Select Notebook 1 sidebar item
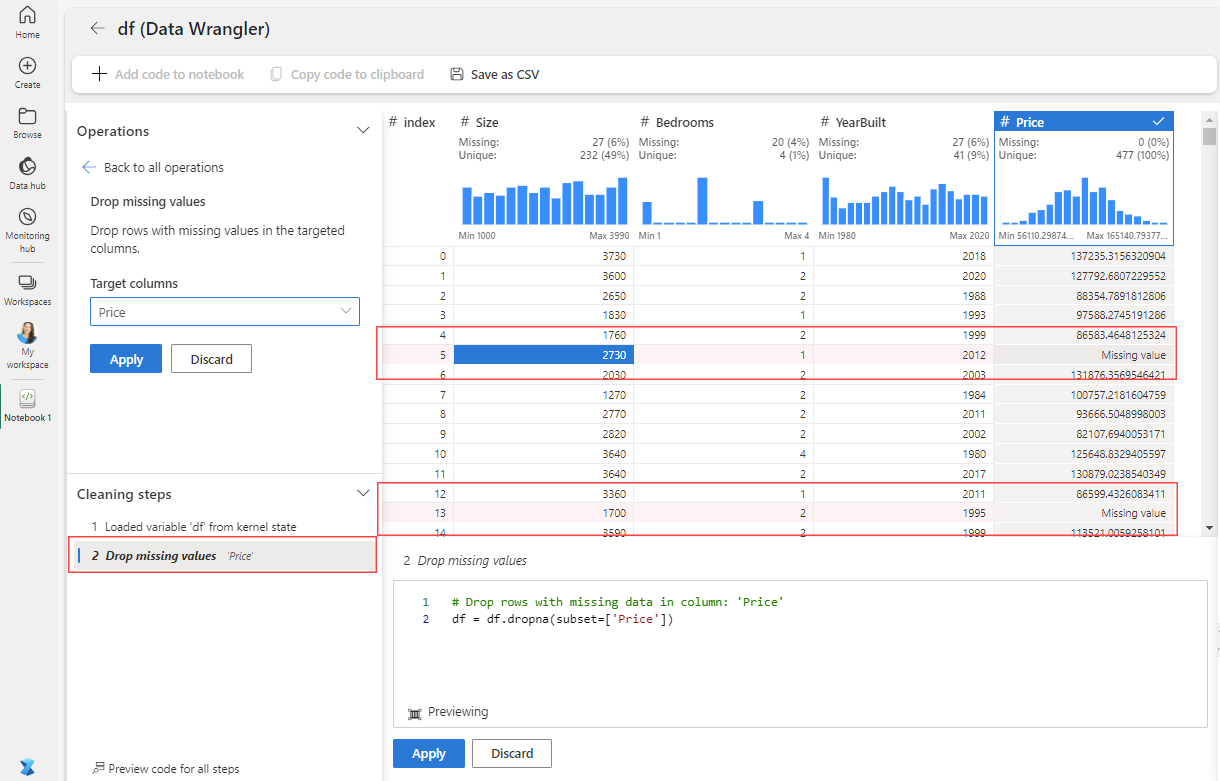The image size is (1220, 781). tap(27, 405)
